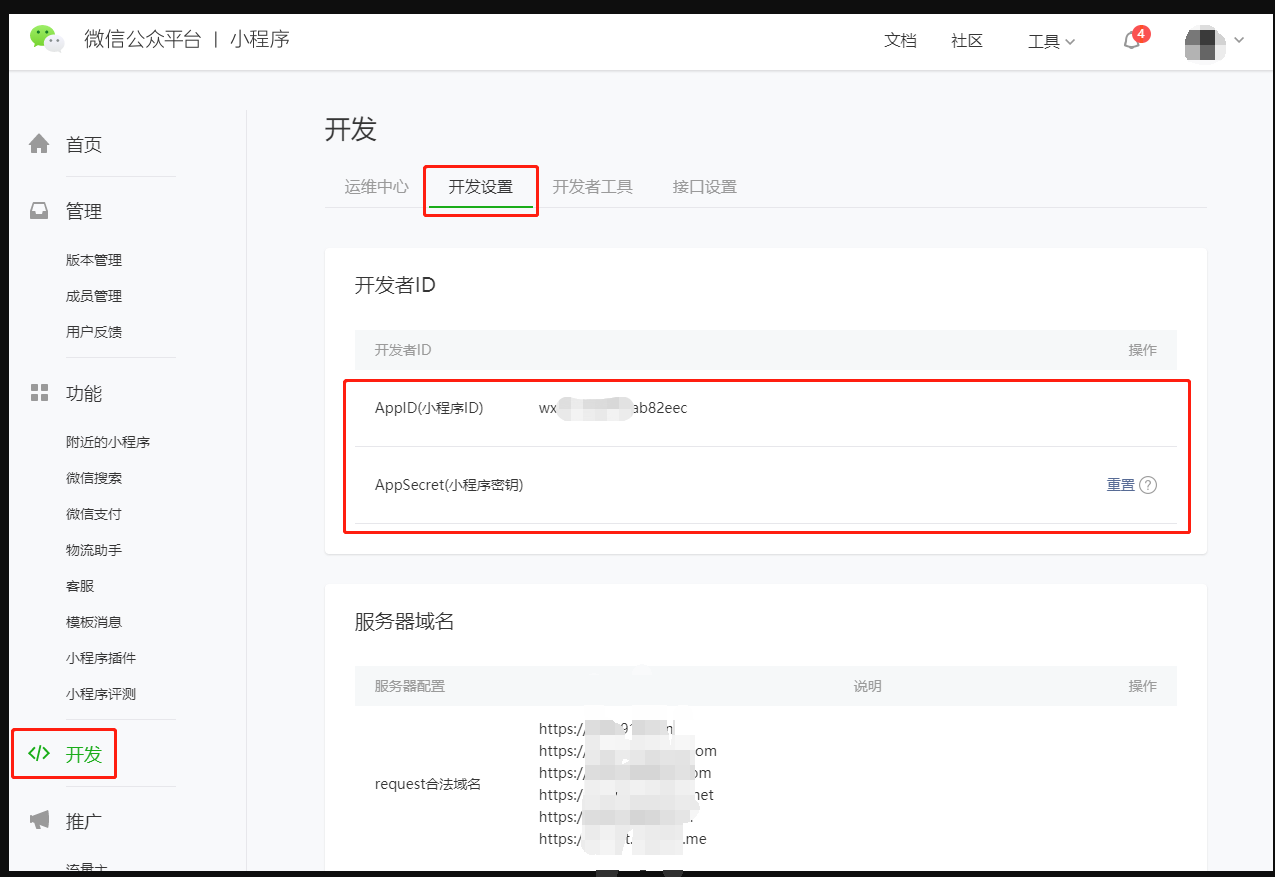Viewport: 1275px width, 877px height.
Task: Open 模板消息 in the sidebar
Action: coord(94,622)
